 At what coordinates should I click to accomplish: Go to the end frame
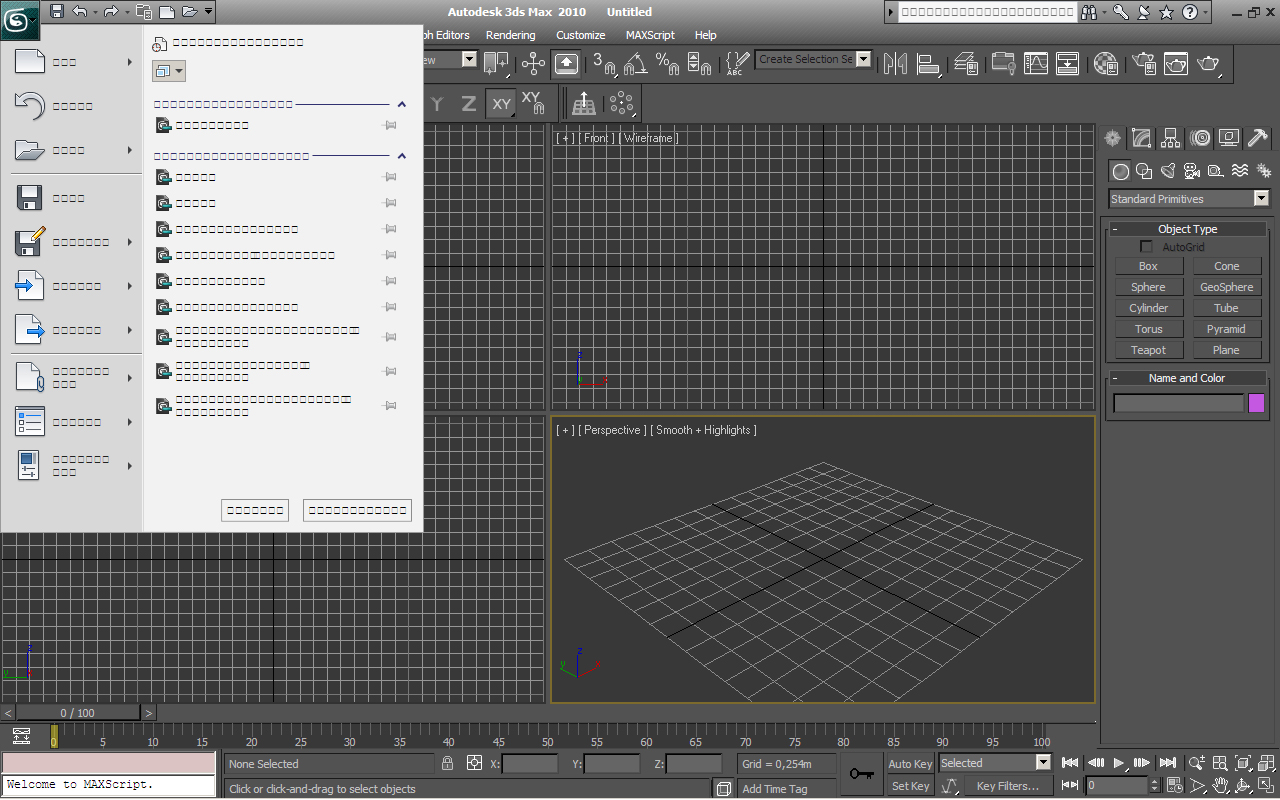(x=1166, y=764)
